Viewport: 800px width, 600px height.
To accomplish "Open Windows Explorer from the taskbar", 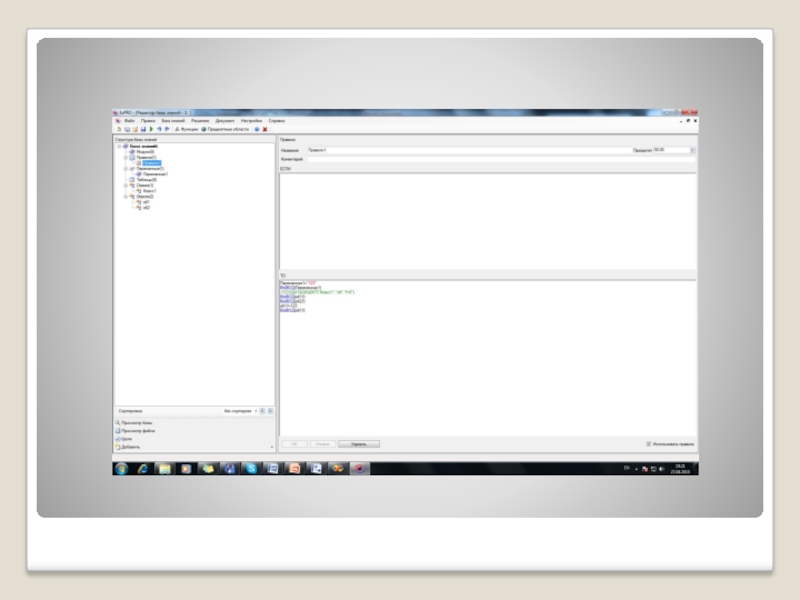I will click(164, 469).
